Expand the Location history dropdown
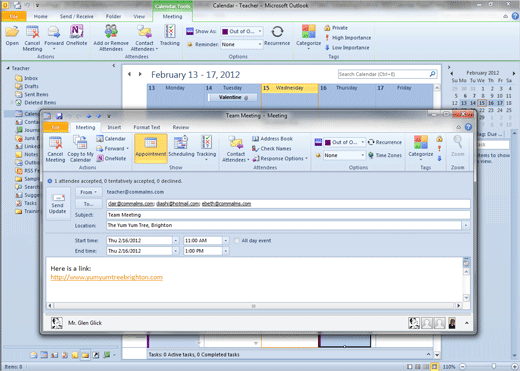The image size is (520, 371). click(466, 226)
